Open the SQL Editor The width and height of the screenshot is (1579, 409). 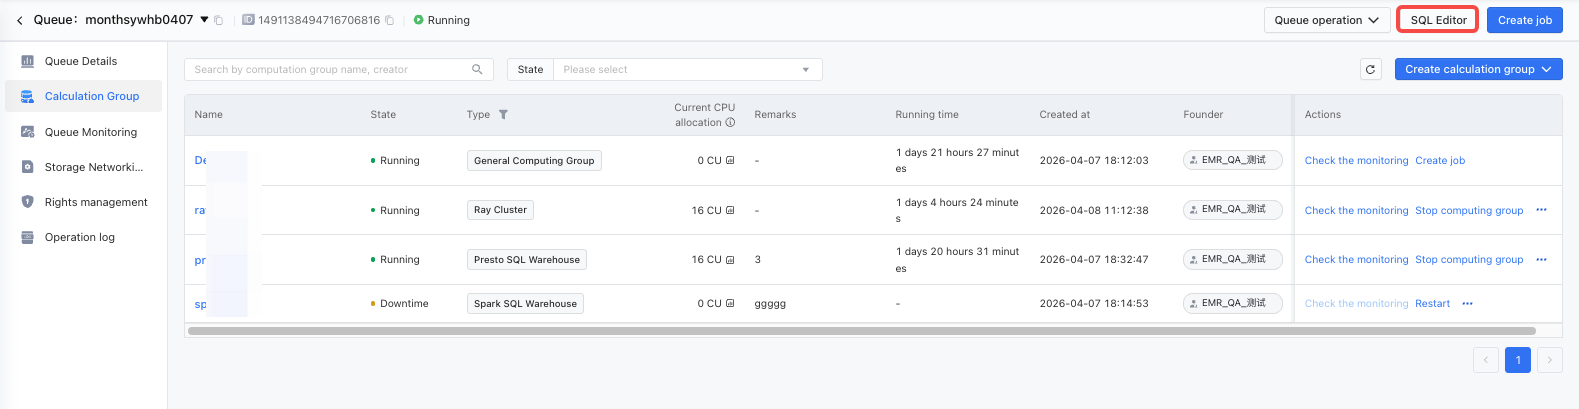1438,20
